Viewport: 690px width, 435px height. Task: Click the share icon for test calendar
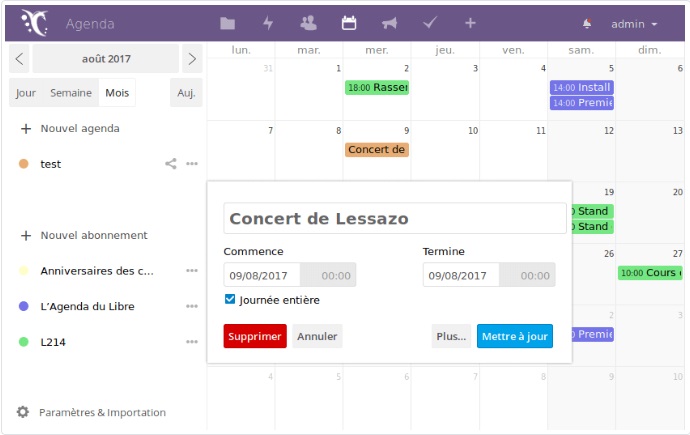tap(171, 164)
